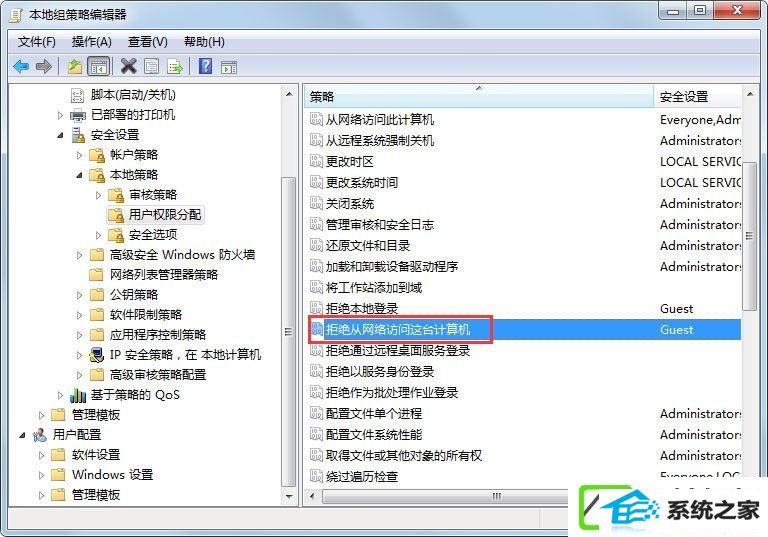Select the 安全选项 tree folder
This screenshot has width=768, height=537.
pyautogui.click(x=152, y=235)
